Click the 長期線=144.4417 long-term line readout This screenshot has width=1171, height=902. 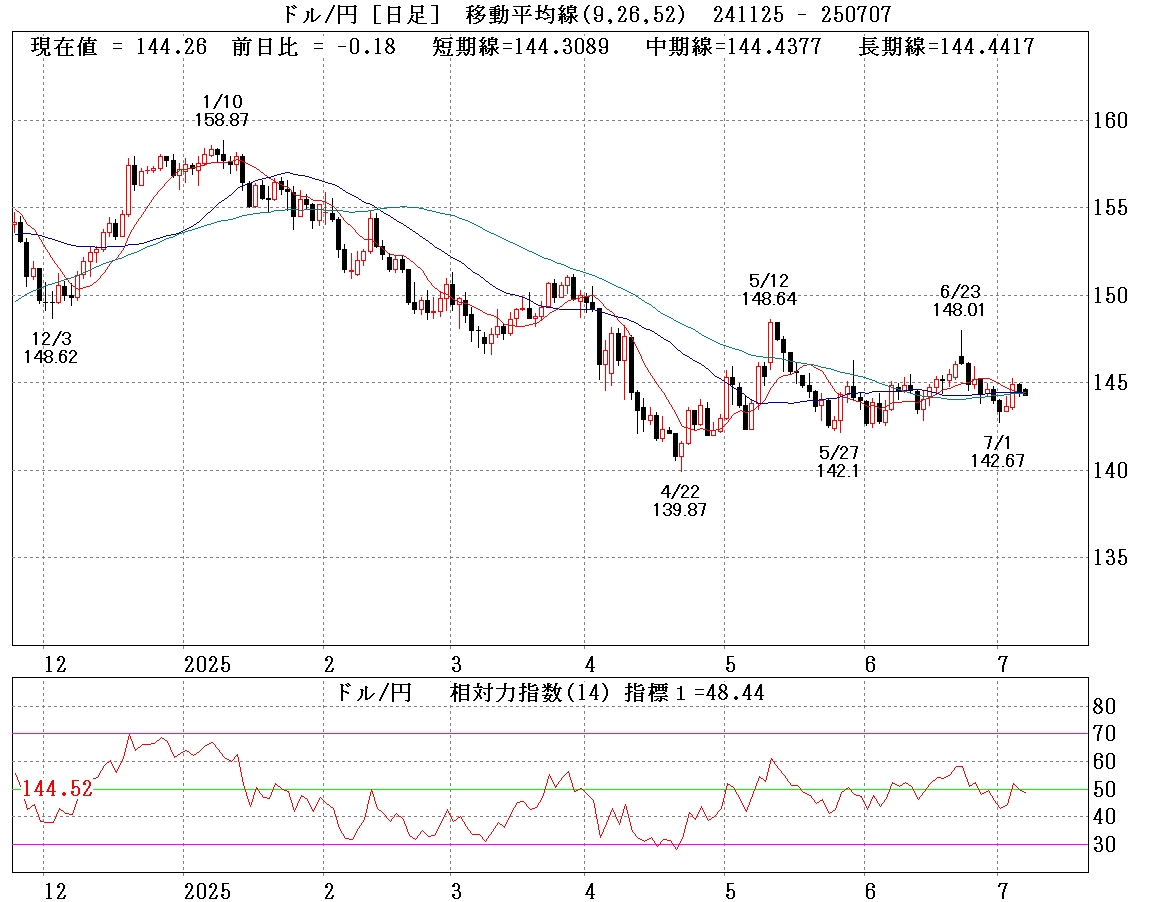click(x=947, y=47)
